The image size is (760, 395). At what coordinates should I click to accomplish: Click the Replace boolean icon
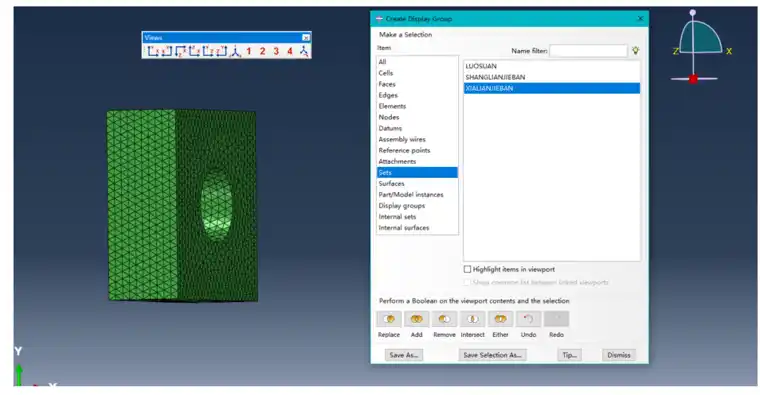(x=389, y=319)
